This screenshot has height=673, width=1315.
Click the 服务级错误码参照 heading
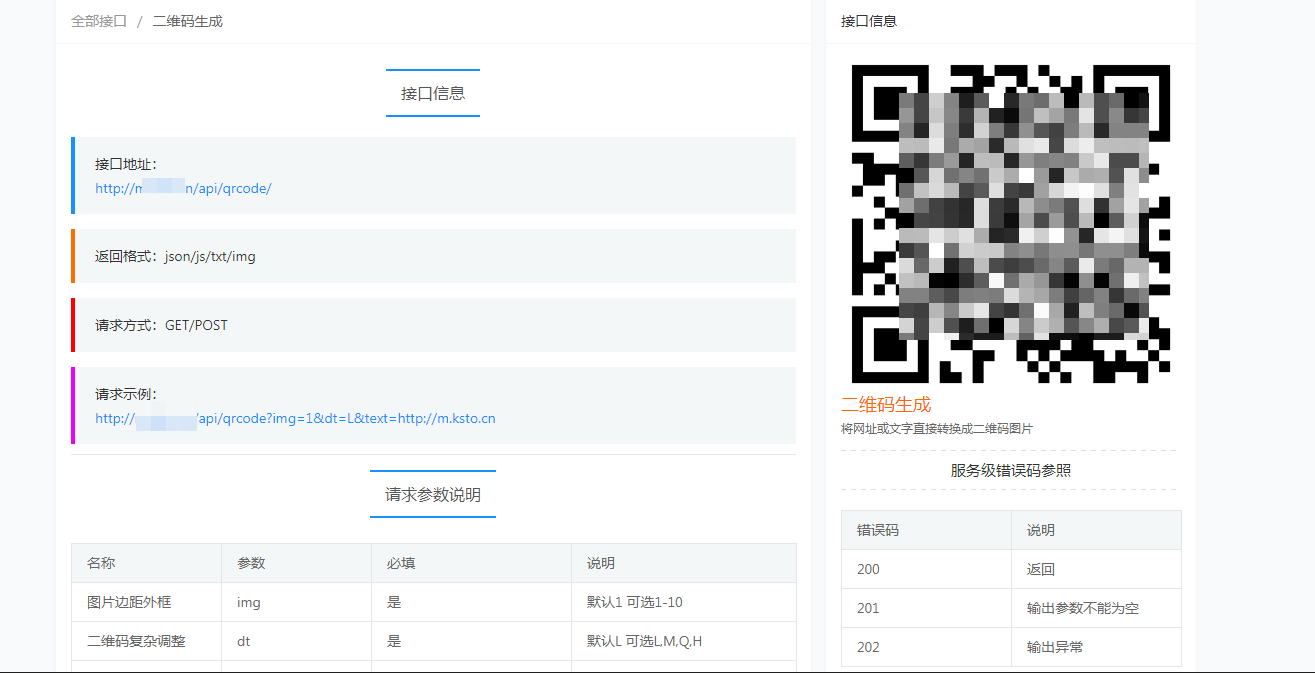pos(1011,470)
